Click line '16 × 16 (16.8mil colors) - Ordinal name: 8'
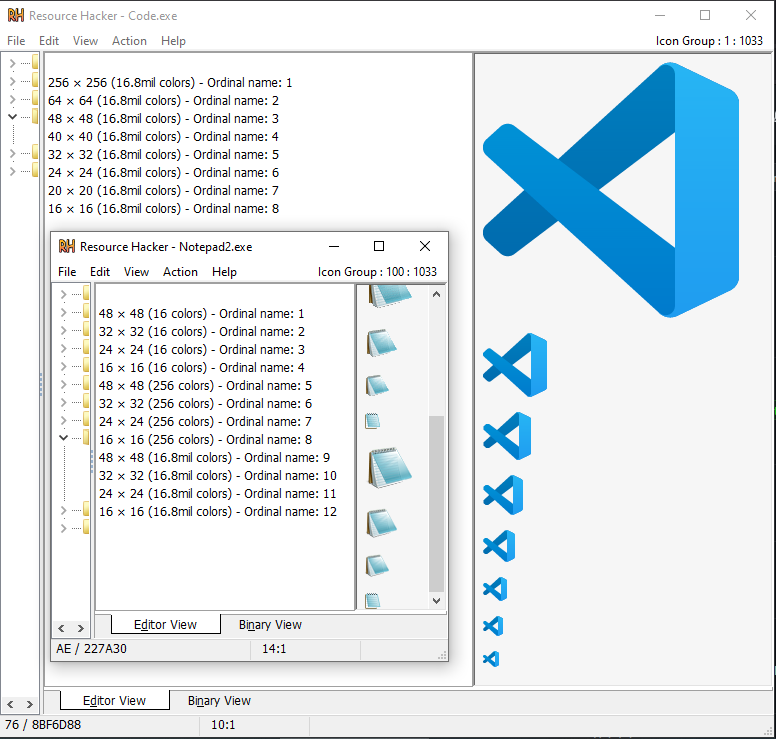The height and width of the screenshot is (739, 776). [163, 208]
